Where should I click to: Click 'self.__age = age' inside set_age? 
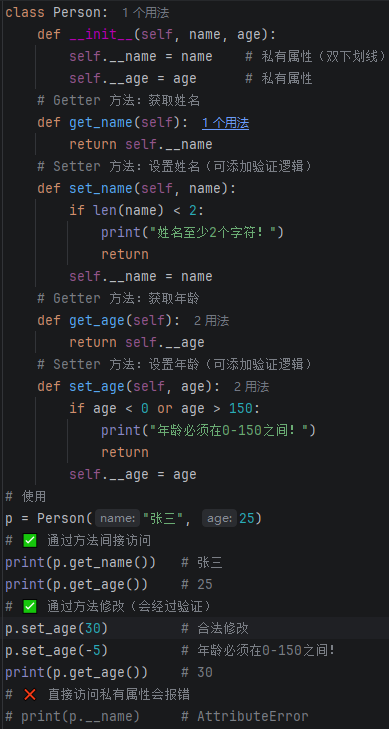(133, 475)
